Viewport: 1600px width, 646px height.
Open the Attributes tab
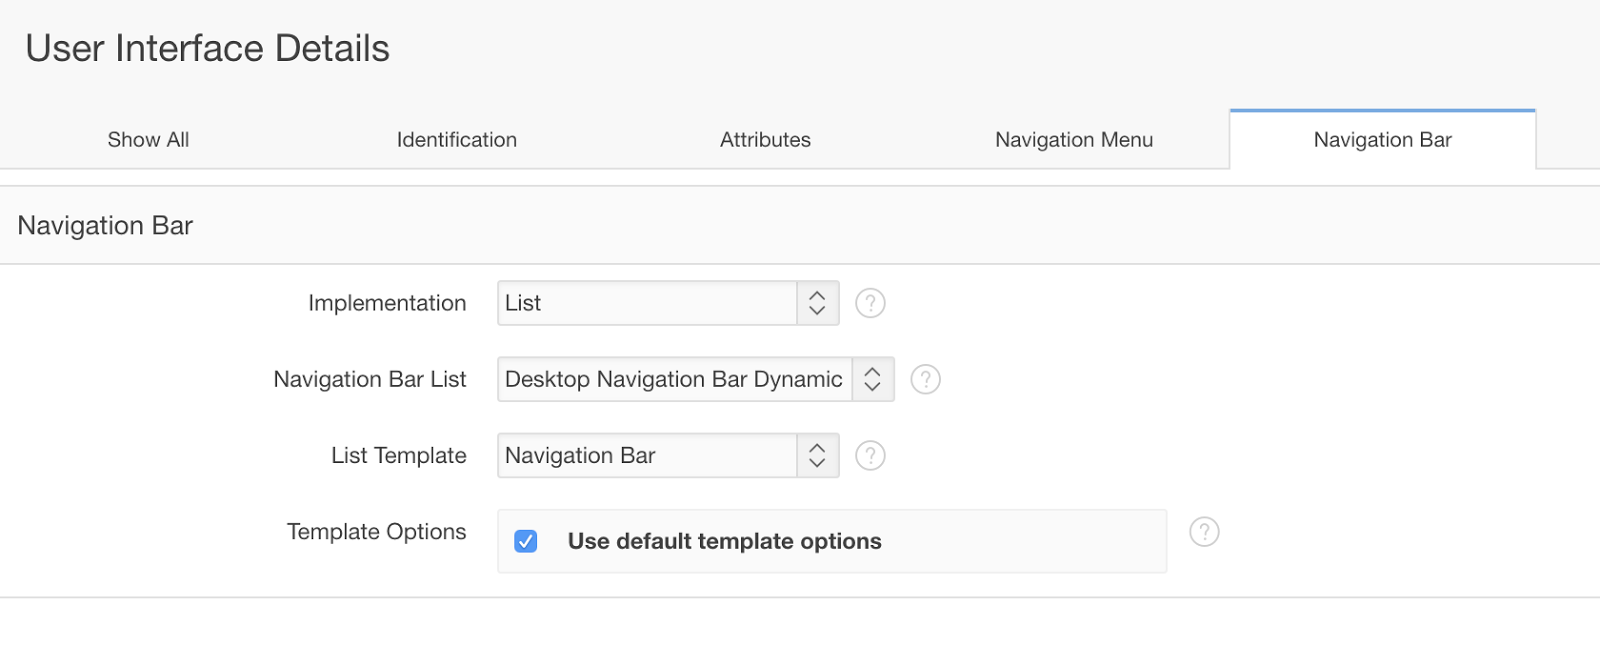[x=765, y=140]
